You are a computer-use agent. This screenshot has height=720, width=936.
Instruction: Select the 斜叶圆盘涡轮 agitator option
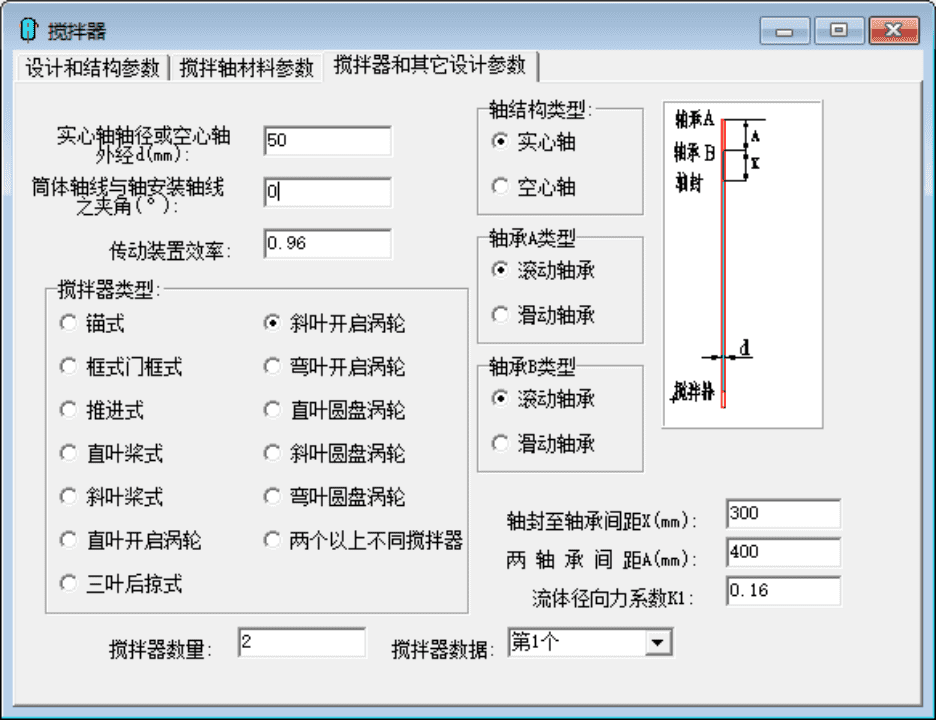tap(271, 453)
